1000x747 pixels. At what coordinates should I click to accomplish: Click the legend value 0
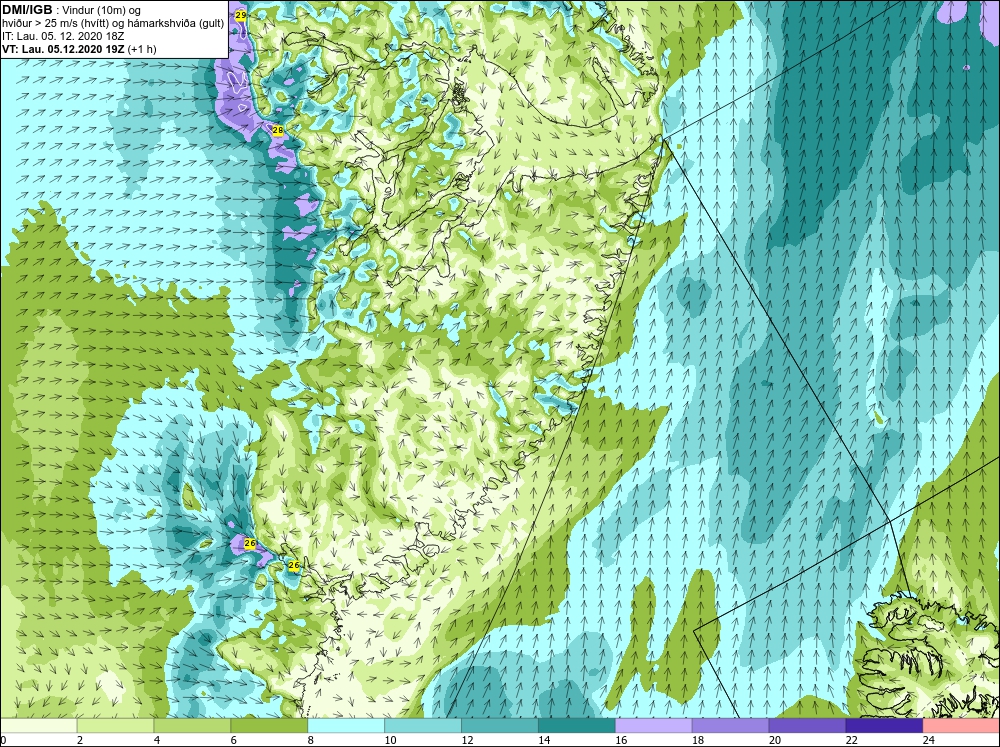[x=3, y=740]
